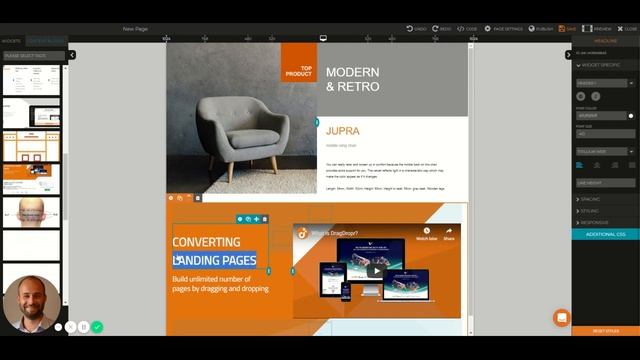Select the JUPRA product title
Screen dimensions: 640x360
click(x=343, y=131)
